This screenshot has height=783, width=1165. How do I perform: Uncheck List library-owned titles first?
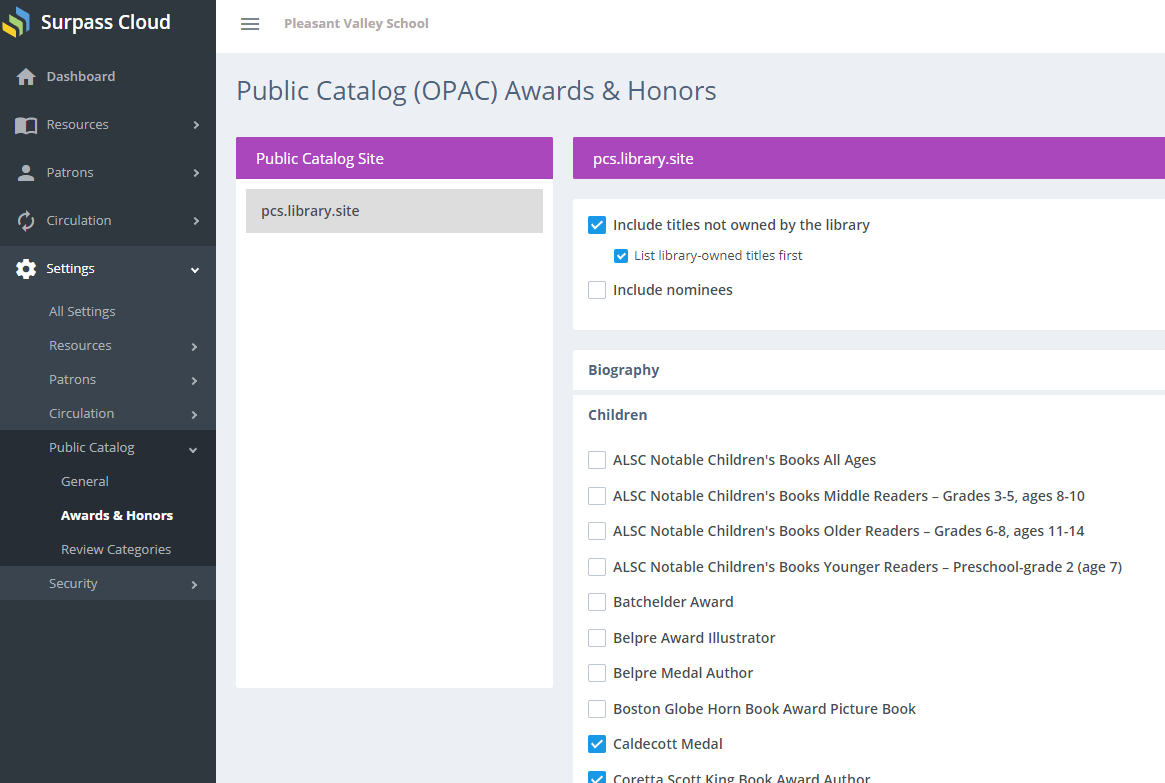621,256
